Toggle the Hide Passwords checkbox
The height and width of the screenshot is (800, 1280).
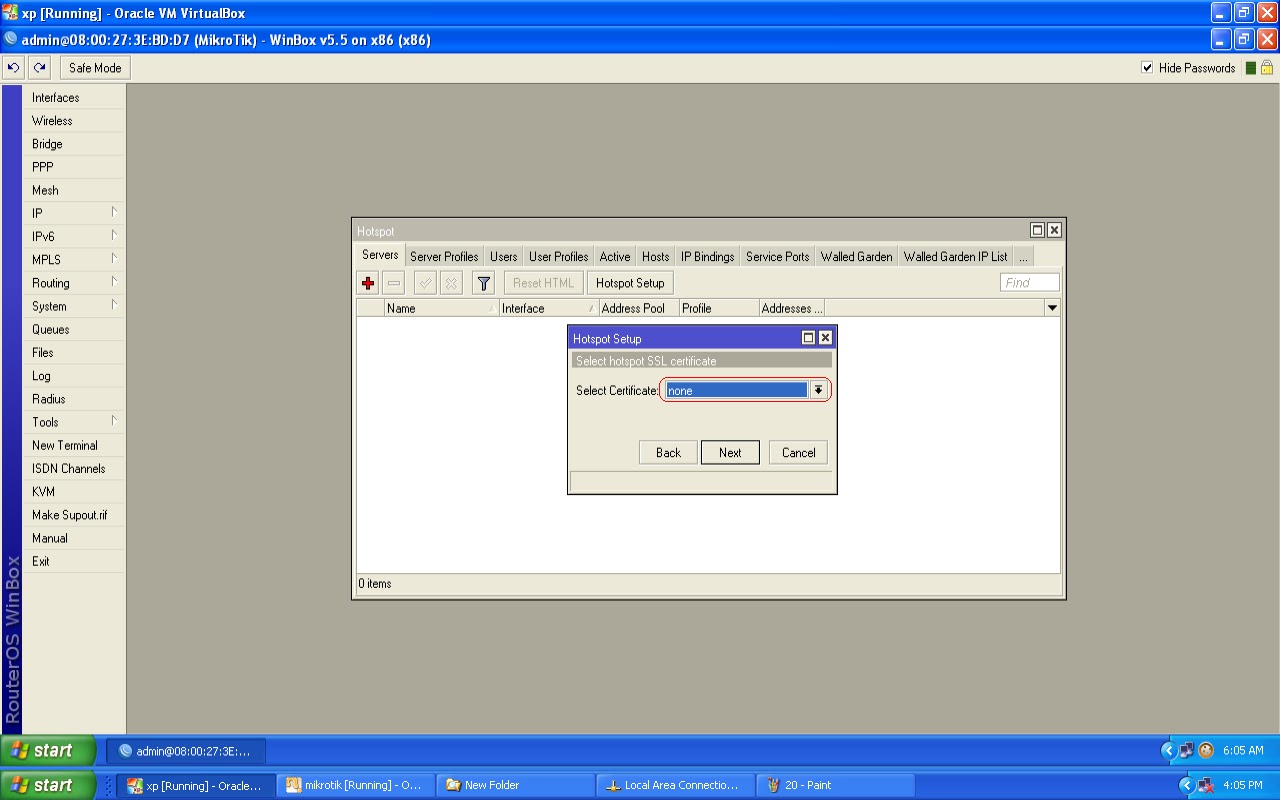tap(1147, 68)
